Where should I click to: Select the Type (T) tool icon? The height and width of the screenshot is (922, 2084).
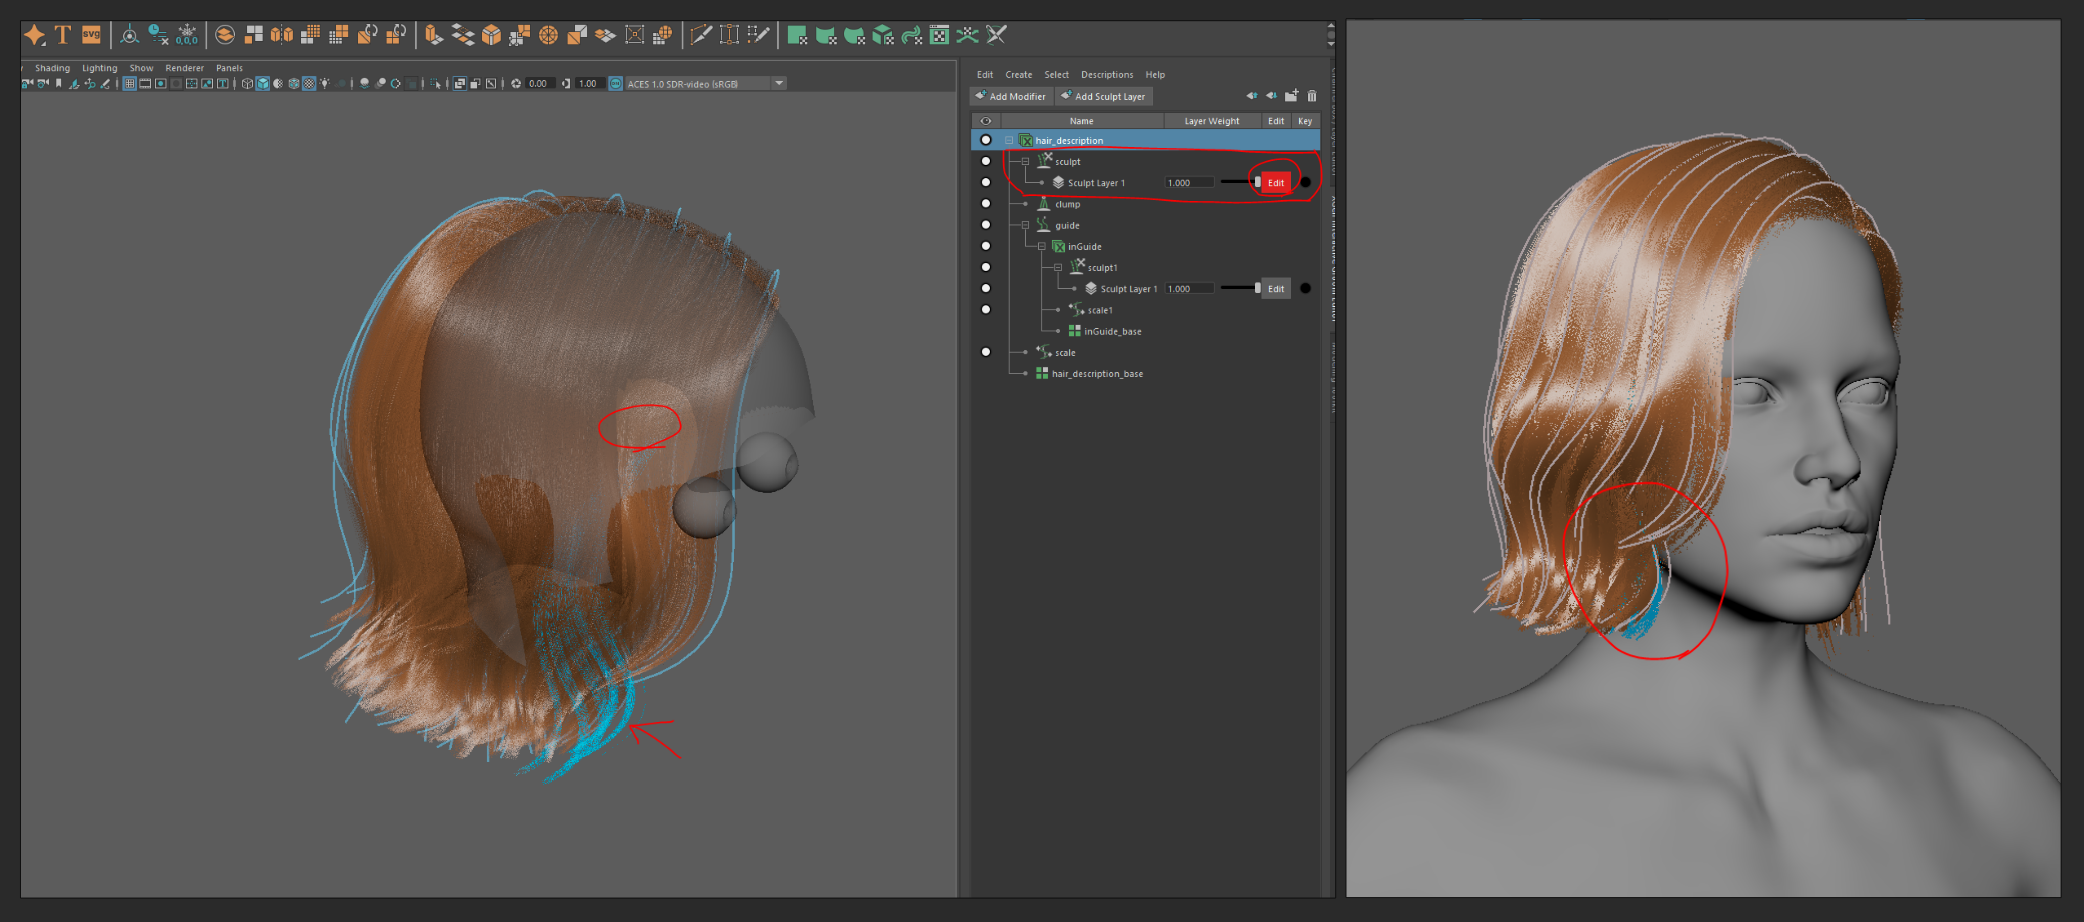(x=63, y=35)
